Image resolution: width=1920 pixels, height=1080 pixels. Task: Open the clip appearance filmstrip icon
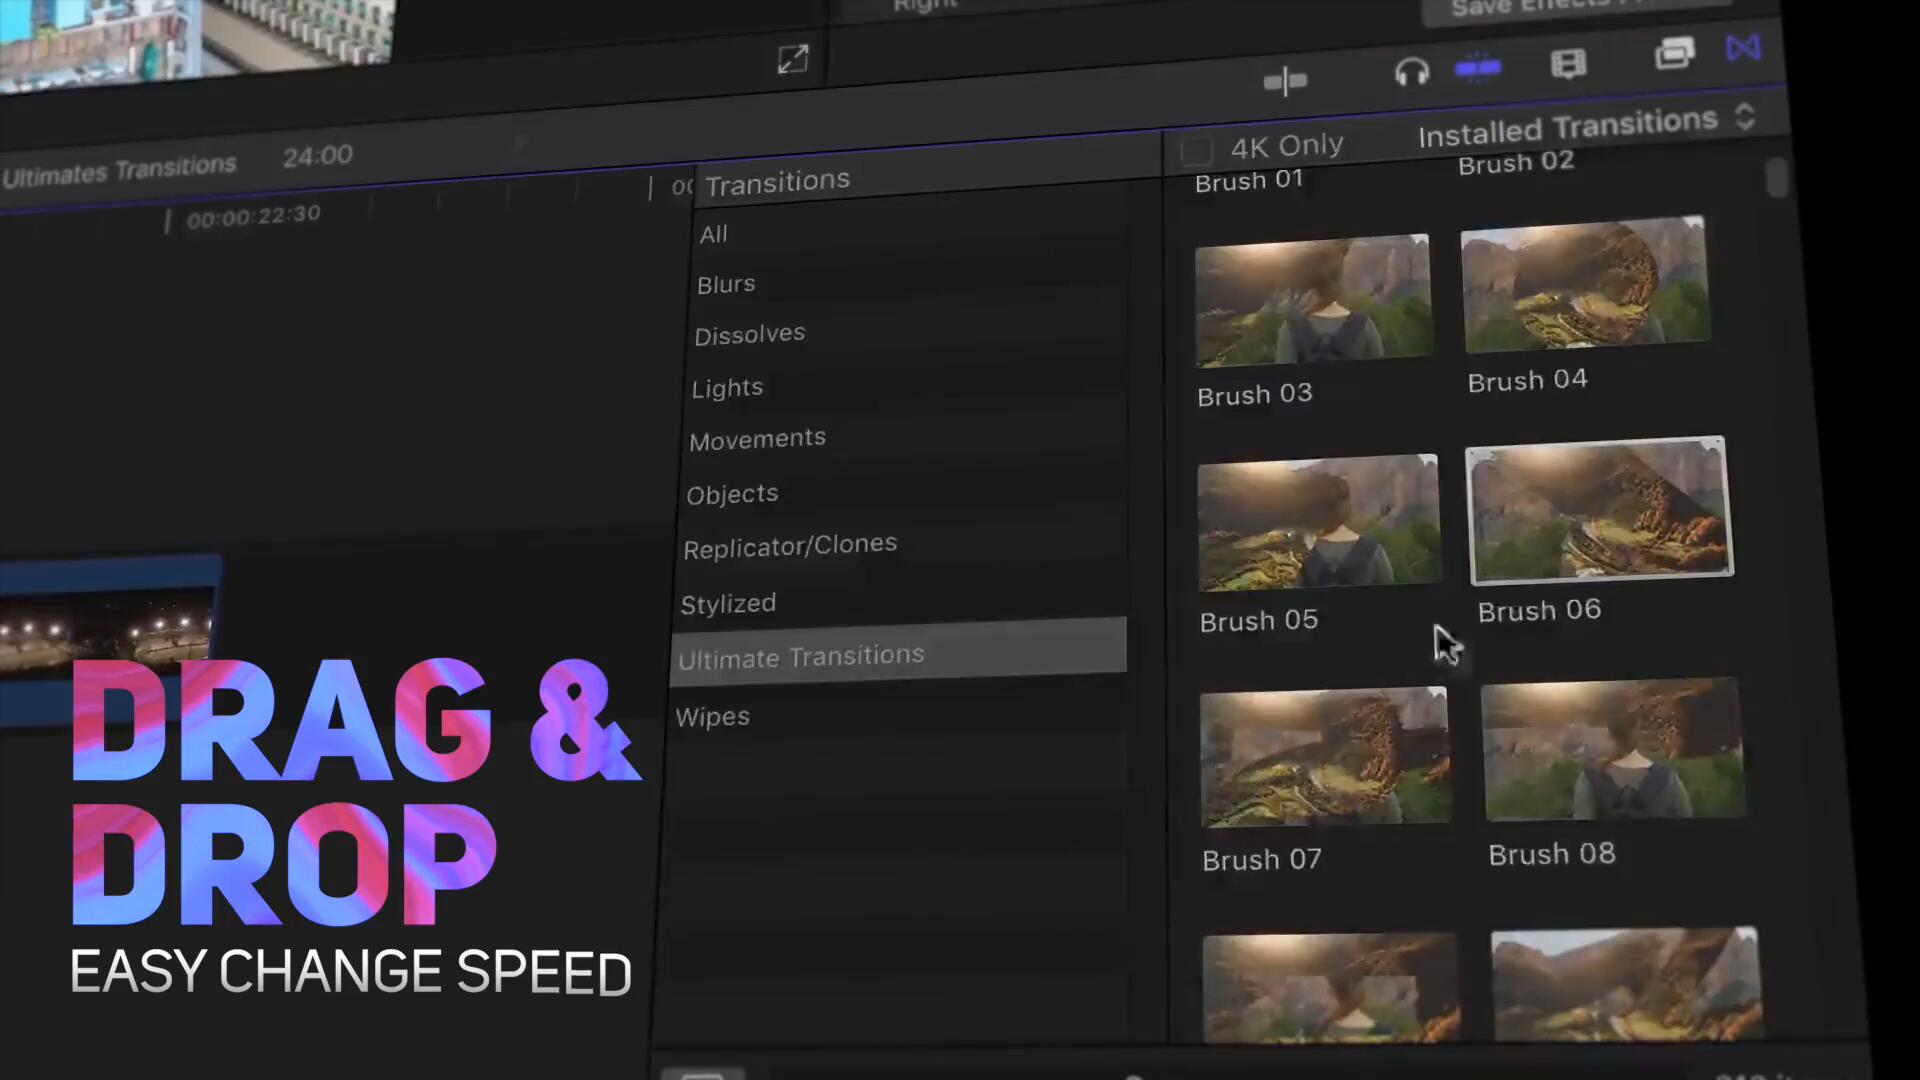(1568, 64)
